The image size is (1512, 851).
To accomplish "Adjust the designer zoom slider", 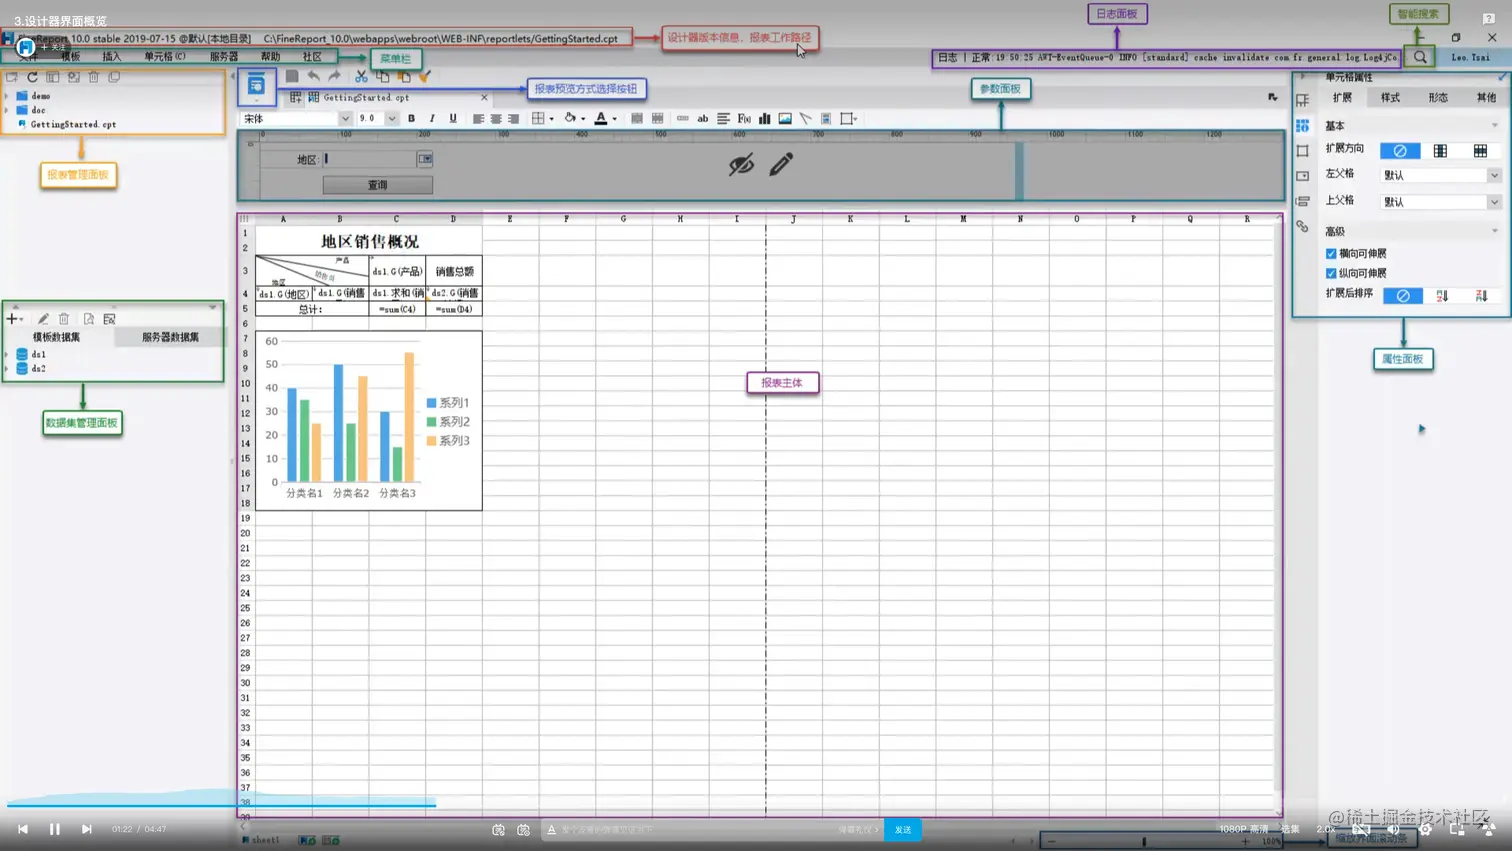I will tap(1146, 841).
